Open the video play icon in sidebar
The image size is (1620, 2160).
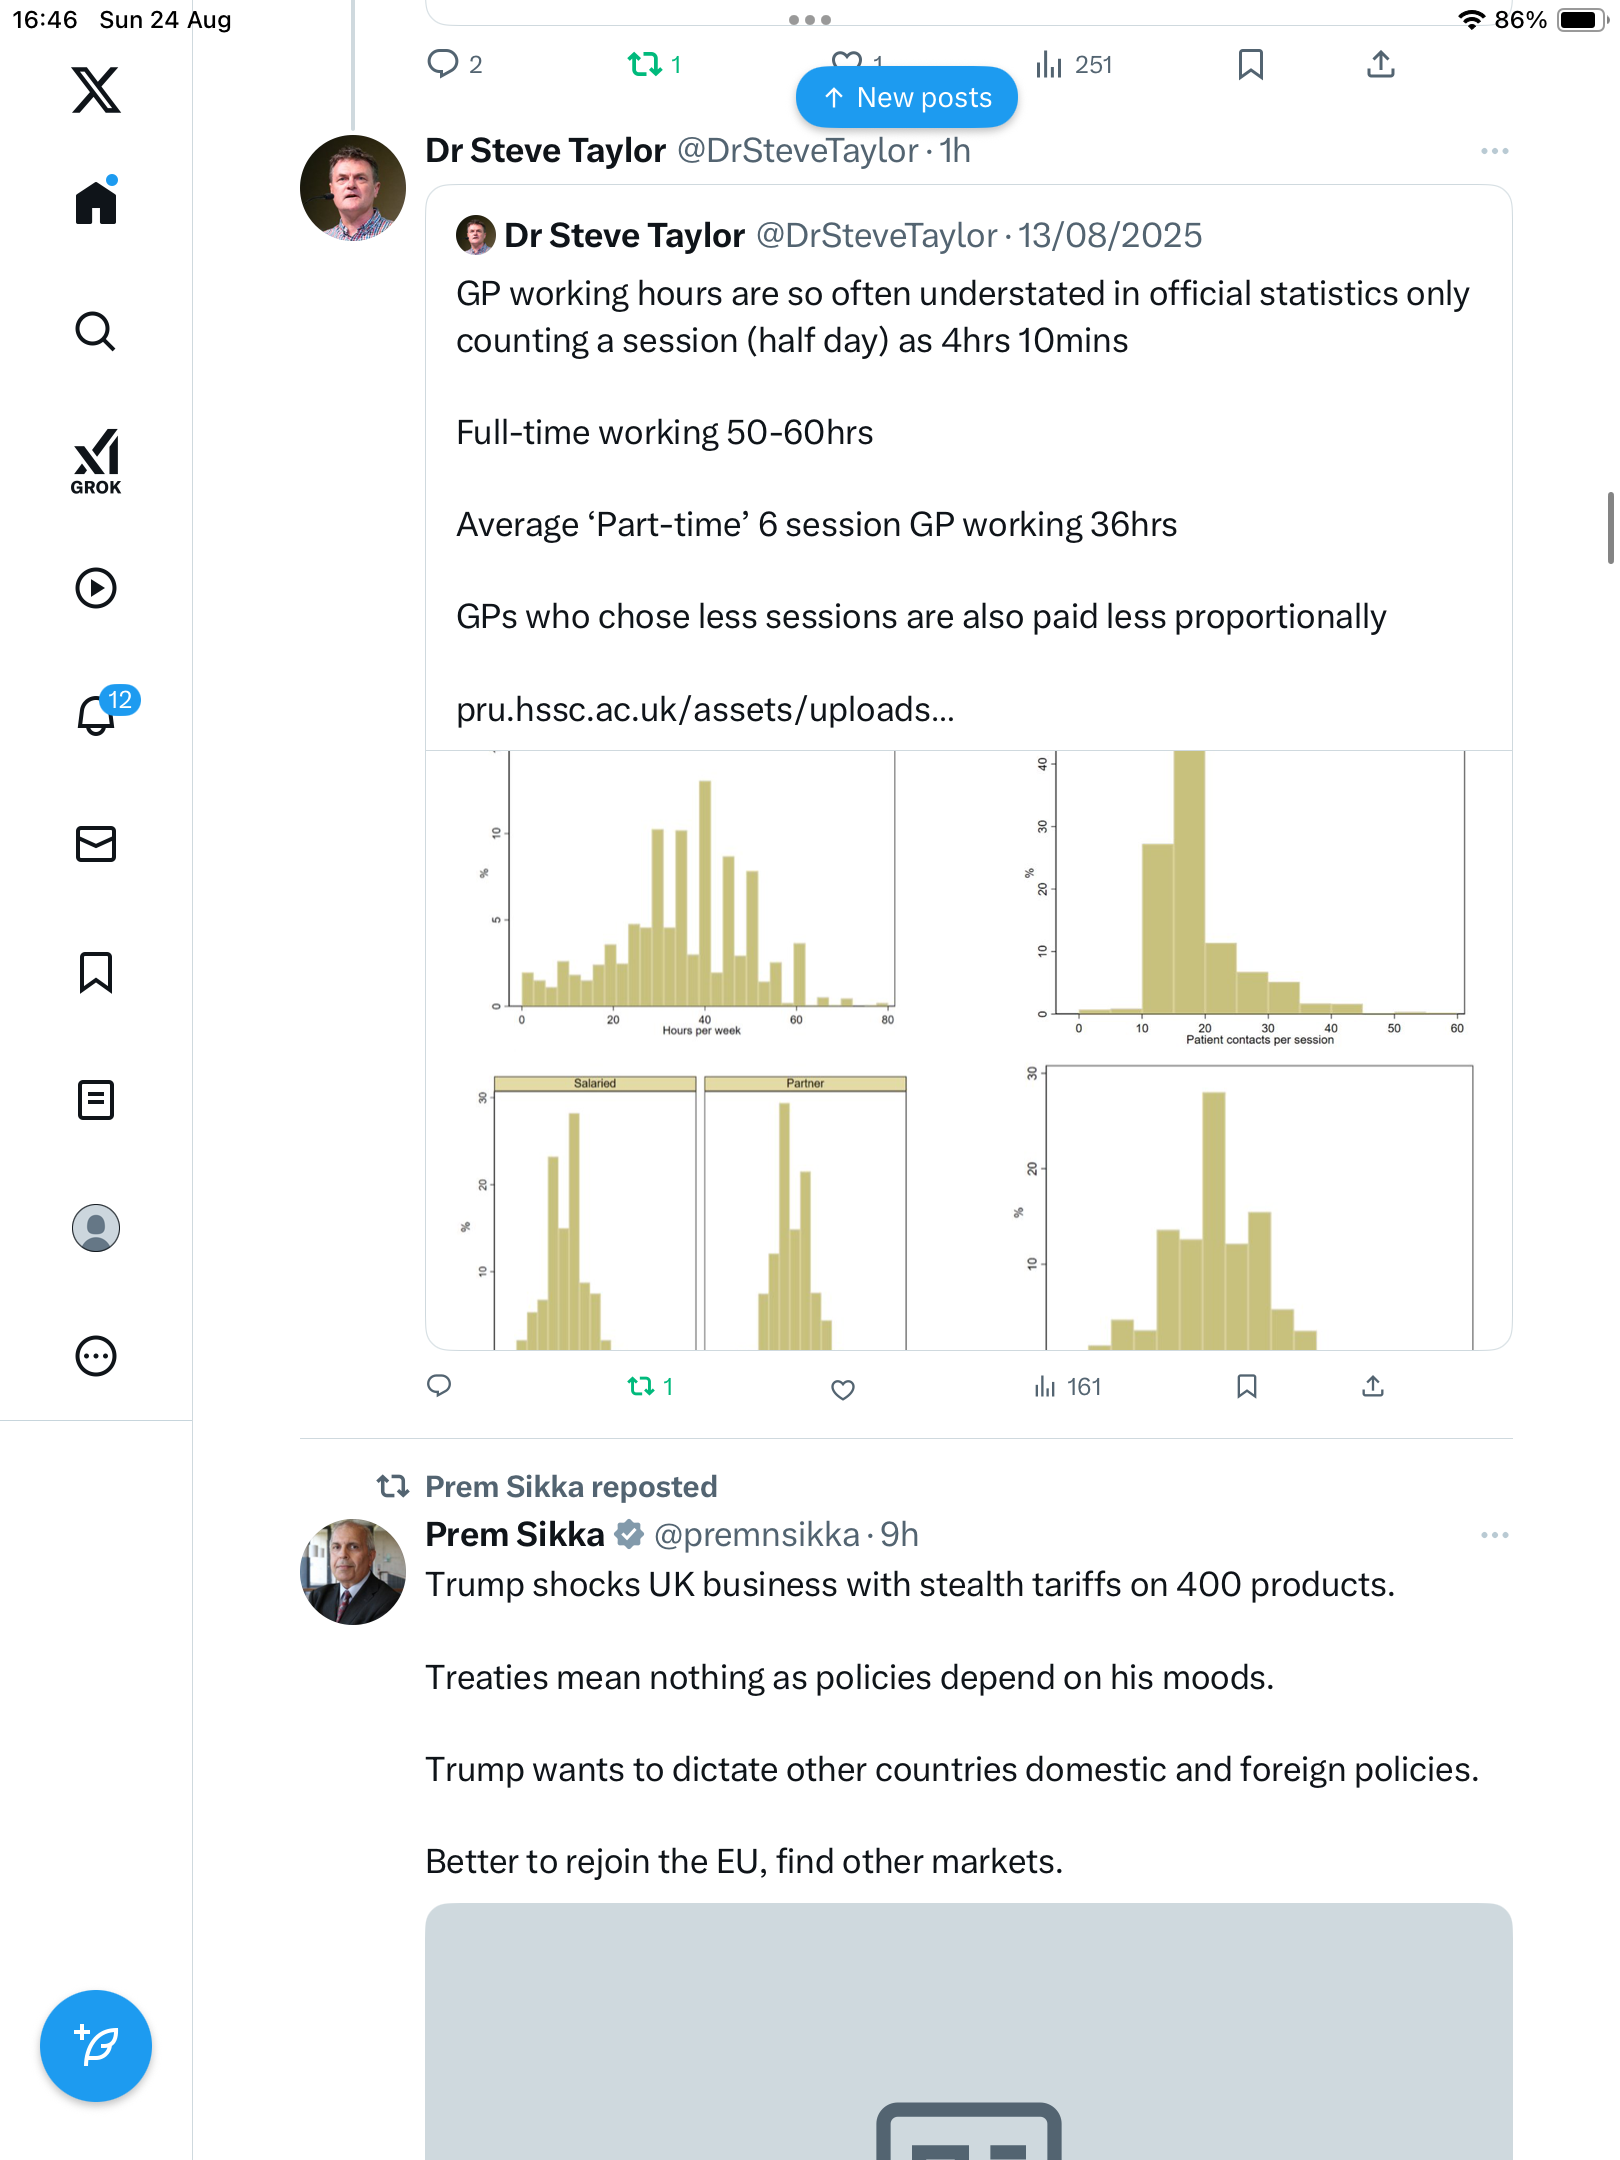click(x=96, y=588)
